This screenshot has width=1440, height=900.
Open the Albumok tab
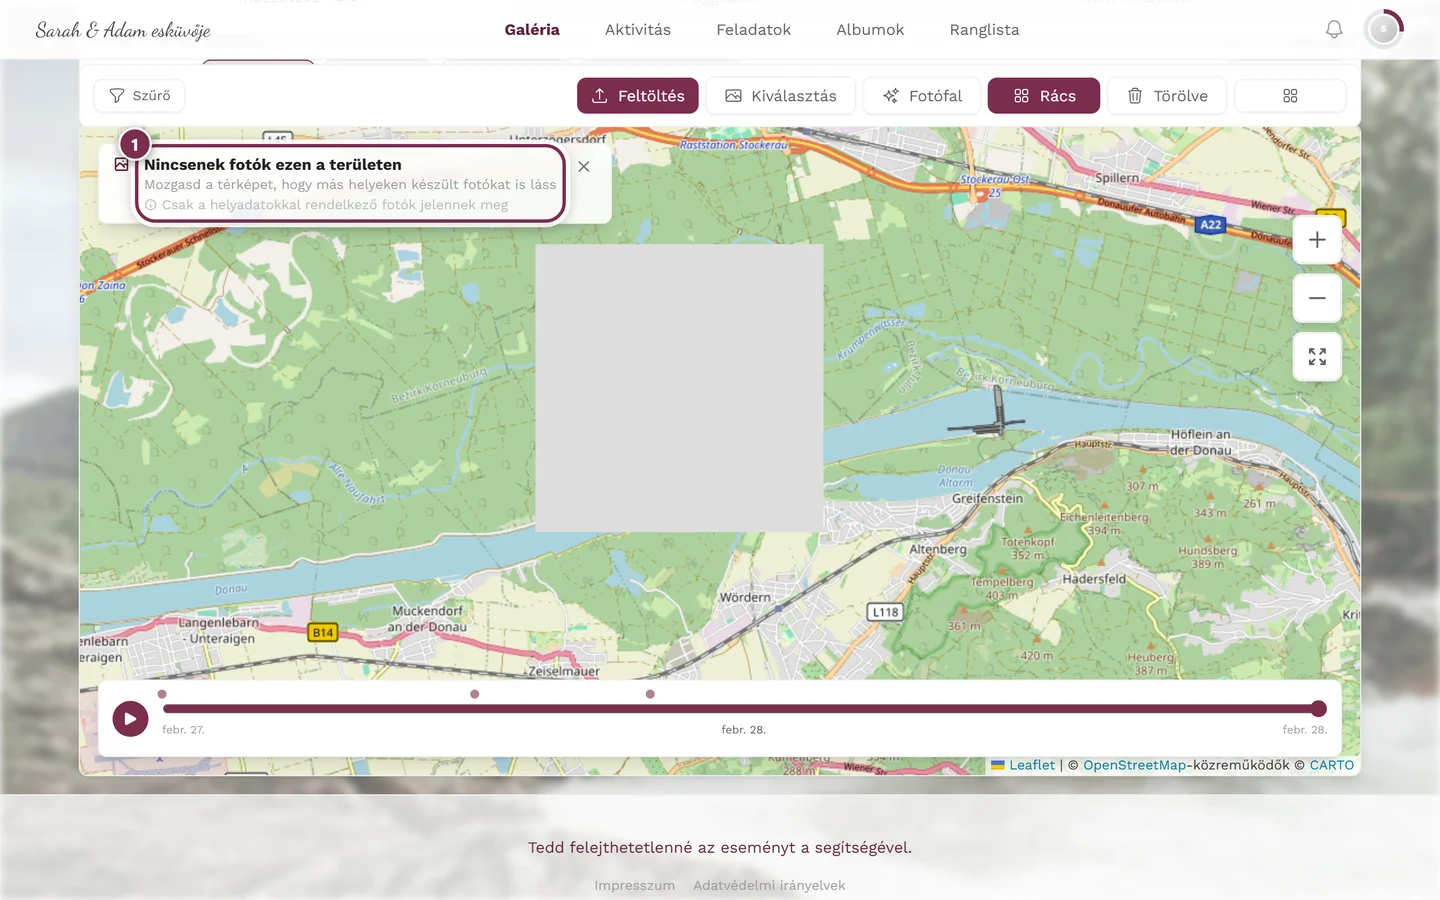870,30
